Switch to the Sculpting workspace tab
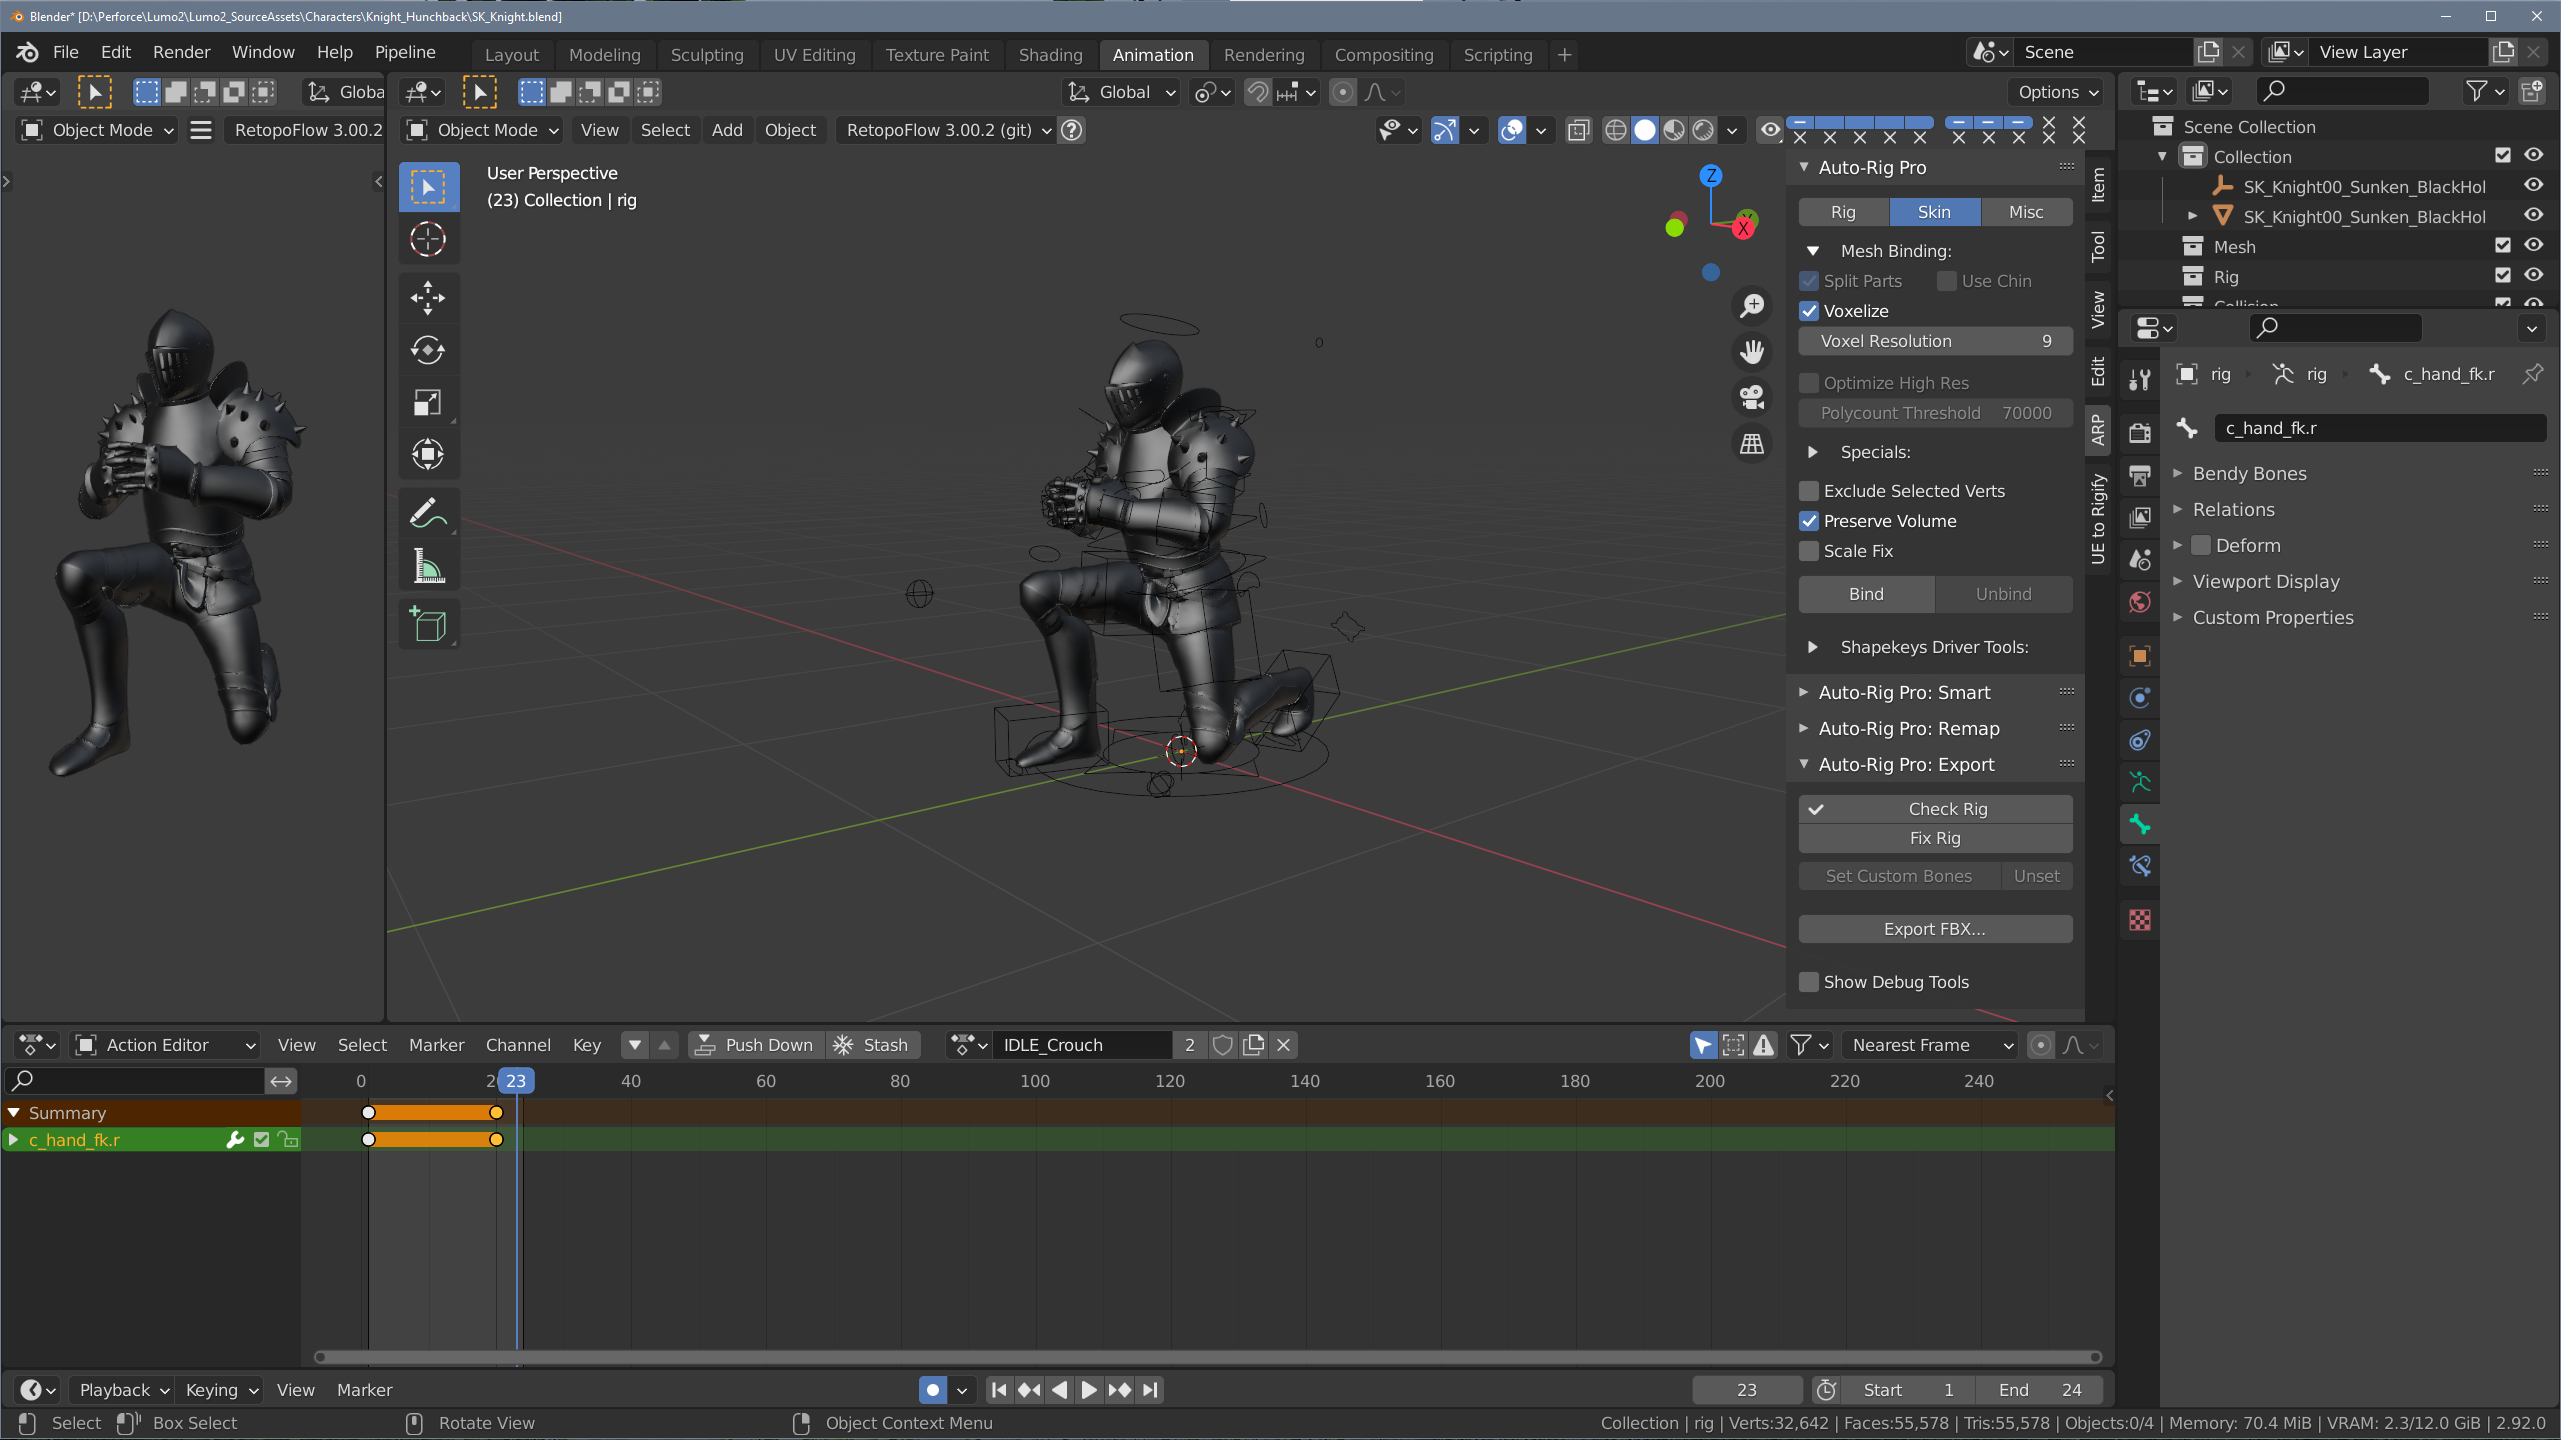Image resolution: width=2561 pixels, height=1440 pixels. pos(706,55)
